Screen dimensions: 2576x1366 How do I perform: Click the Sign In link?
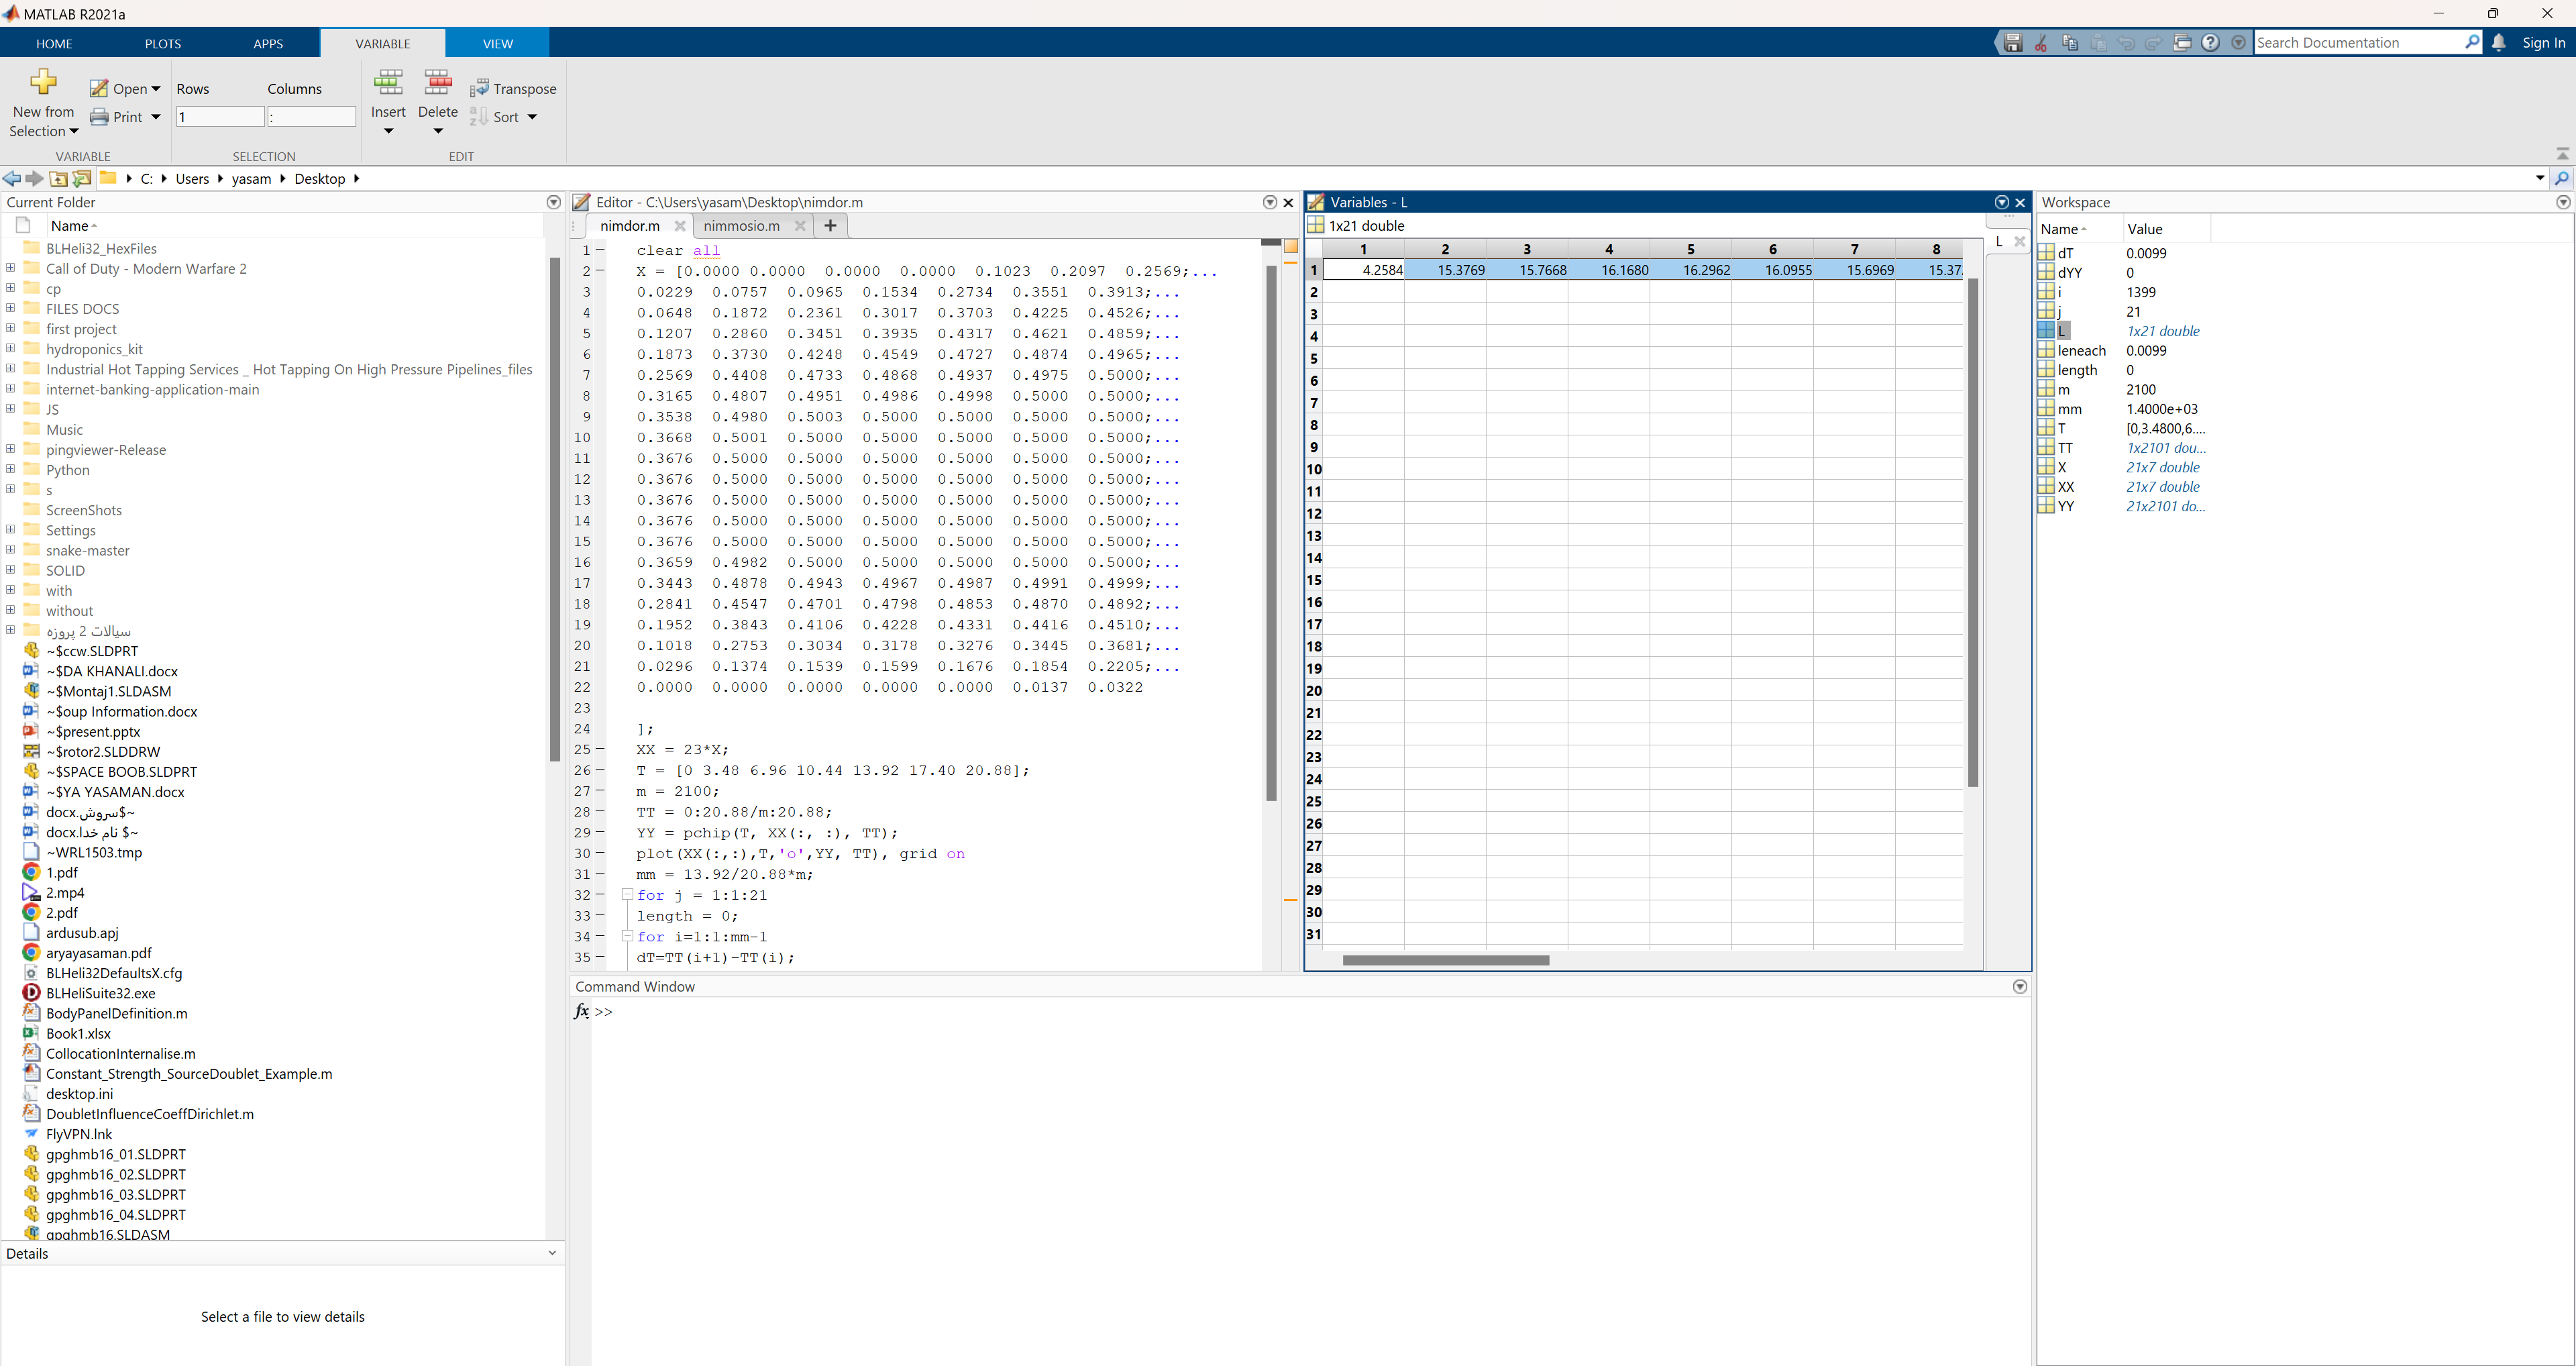point(2543,43)
